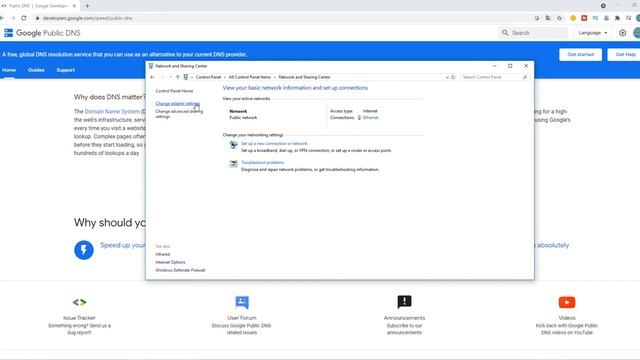Open the Home tab on Google Public DNS

pyautogui.click(x=9, y=70)
